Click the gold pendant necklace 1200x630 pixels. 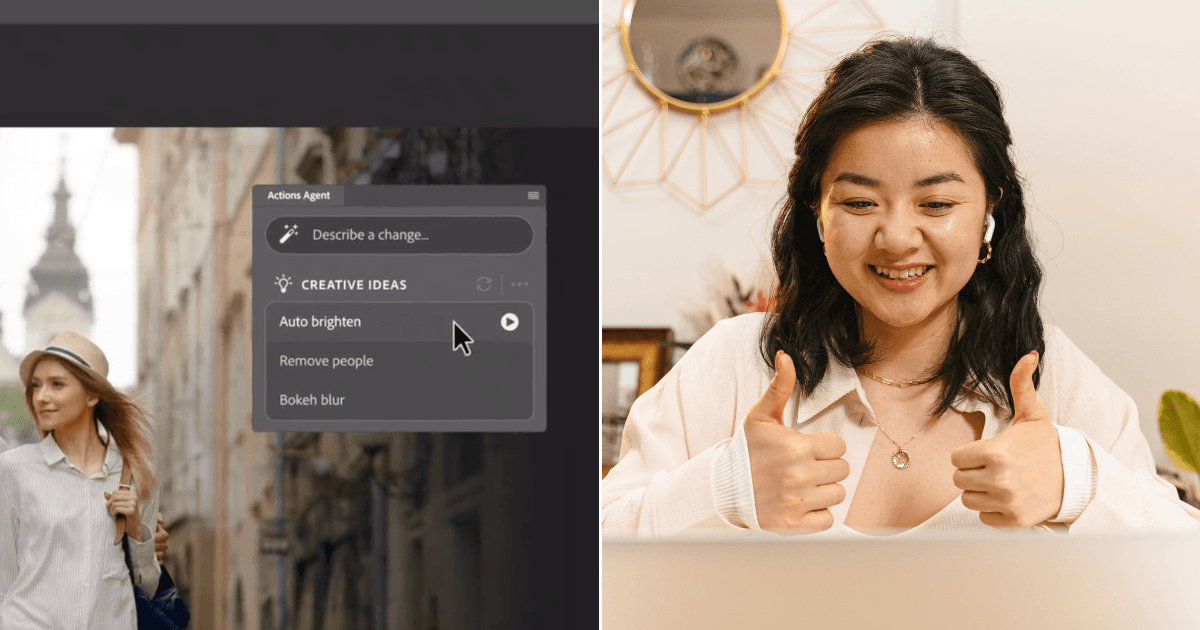click(x=901, y=456)
